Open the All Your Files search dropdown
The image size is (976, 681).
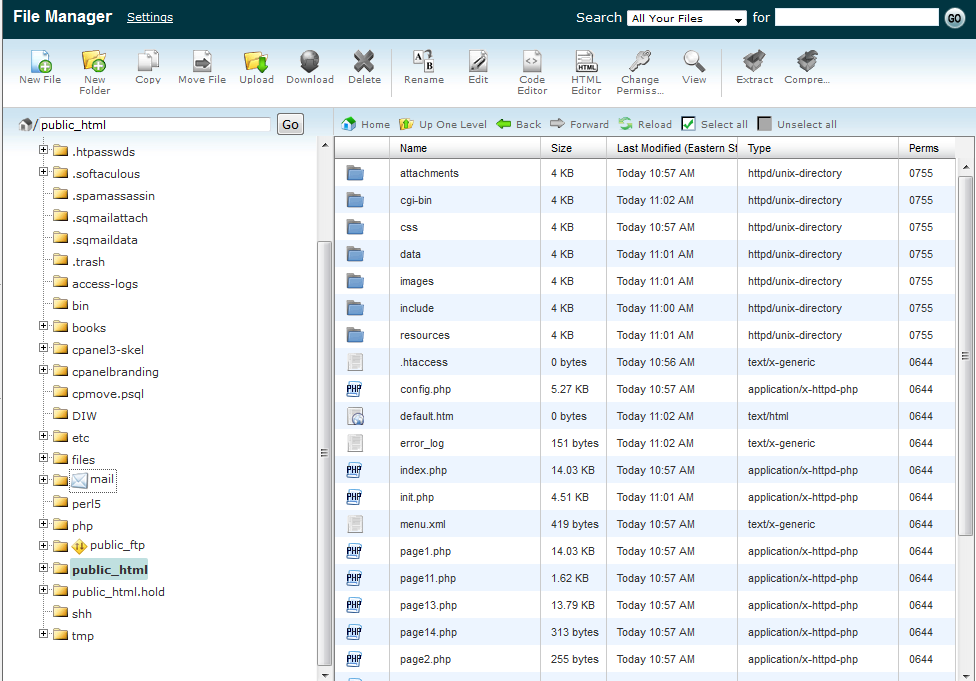point(687,18)
